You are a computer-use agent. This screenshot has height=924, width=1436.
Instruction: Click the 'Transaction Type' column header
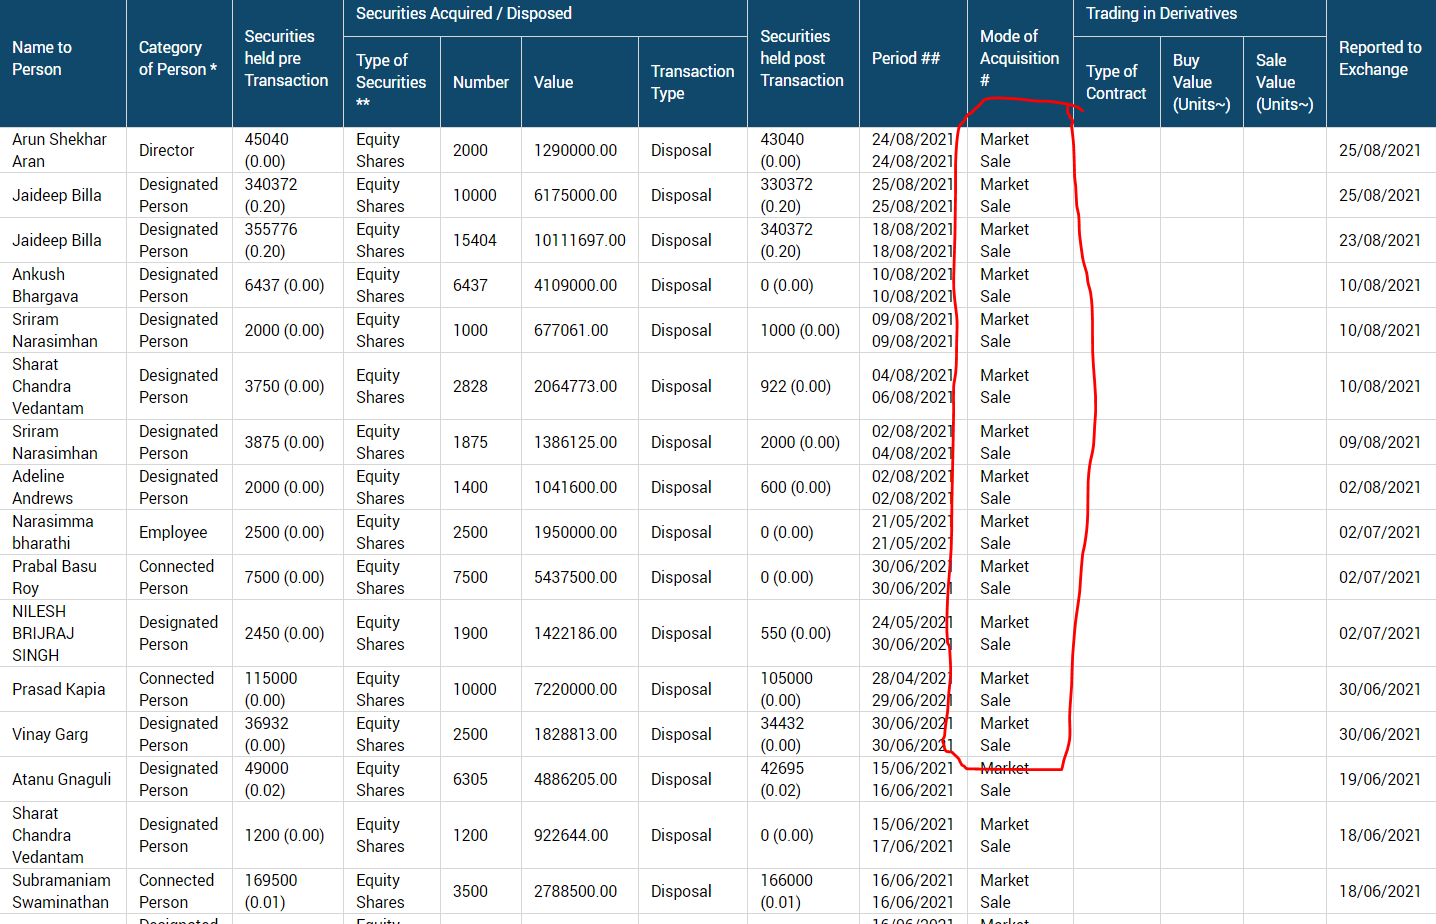[x=692, y=83]
